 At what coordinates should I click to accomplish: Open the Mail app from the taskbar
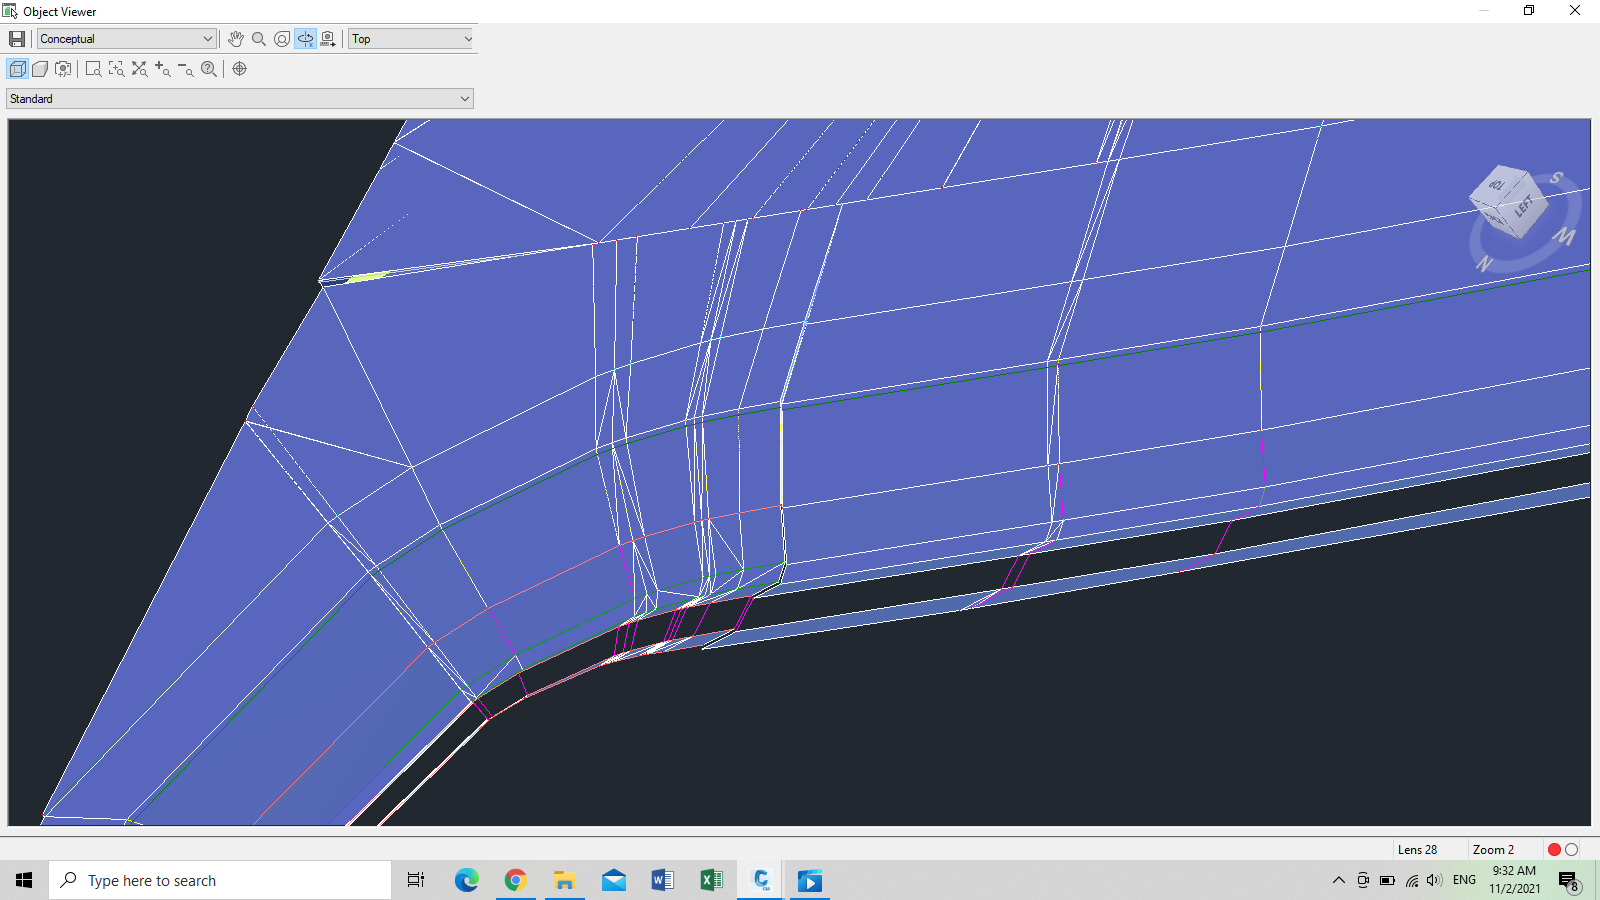(613, 880)
